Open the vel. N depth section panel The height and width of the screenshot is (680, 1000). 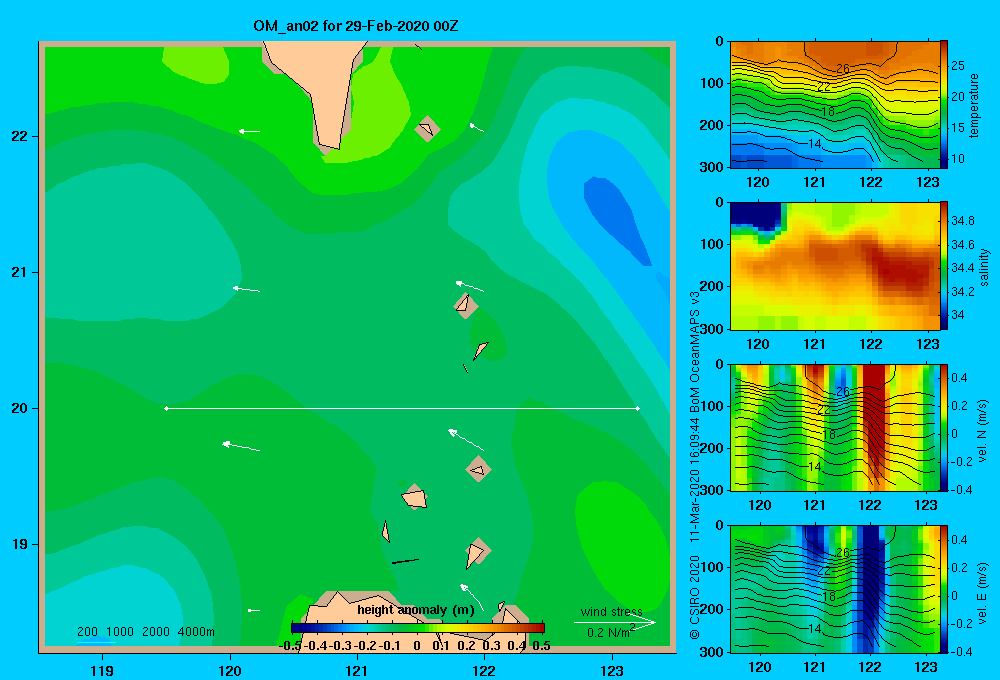click(x=835, y=427)
